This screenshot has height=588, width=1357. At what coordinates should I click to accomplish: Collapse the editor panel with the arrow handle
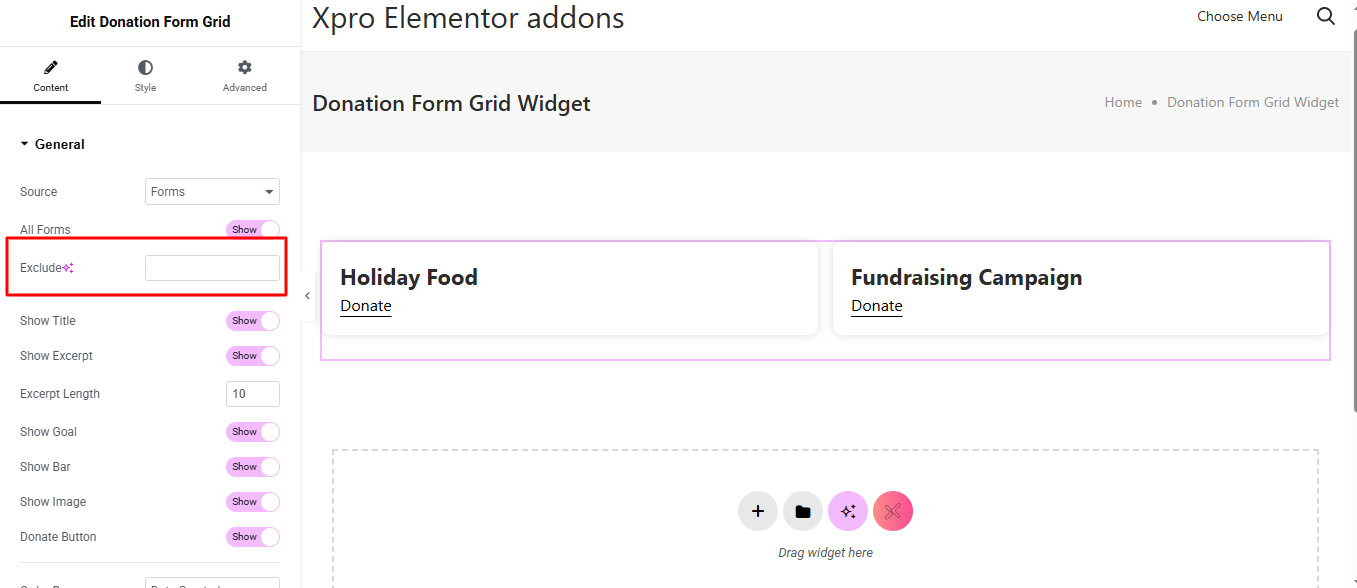(307, 296)
